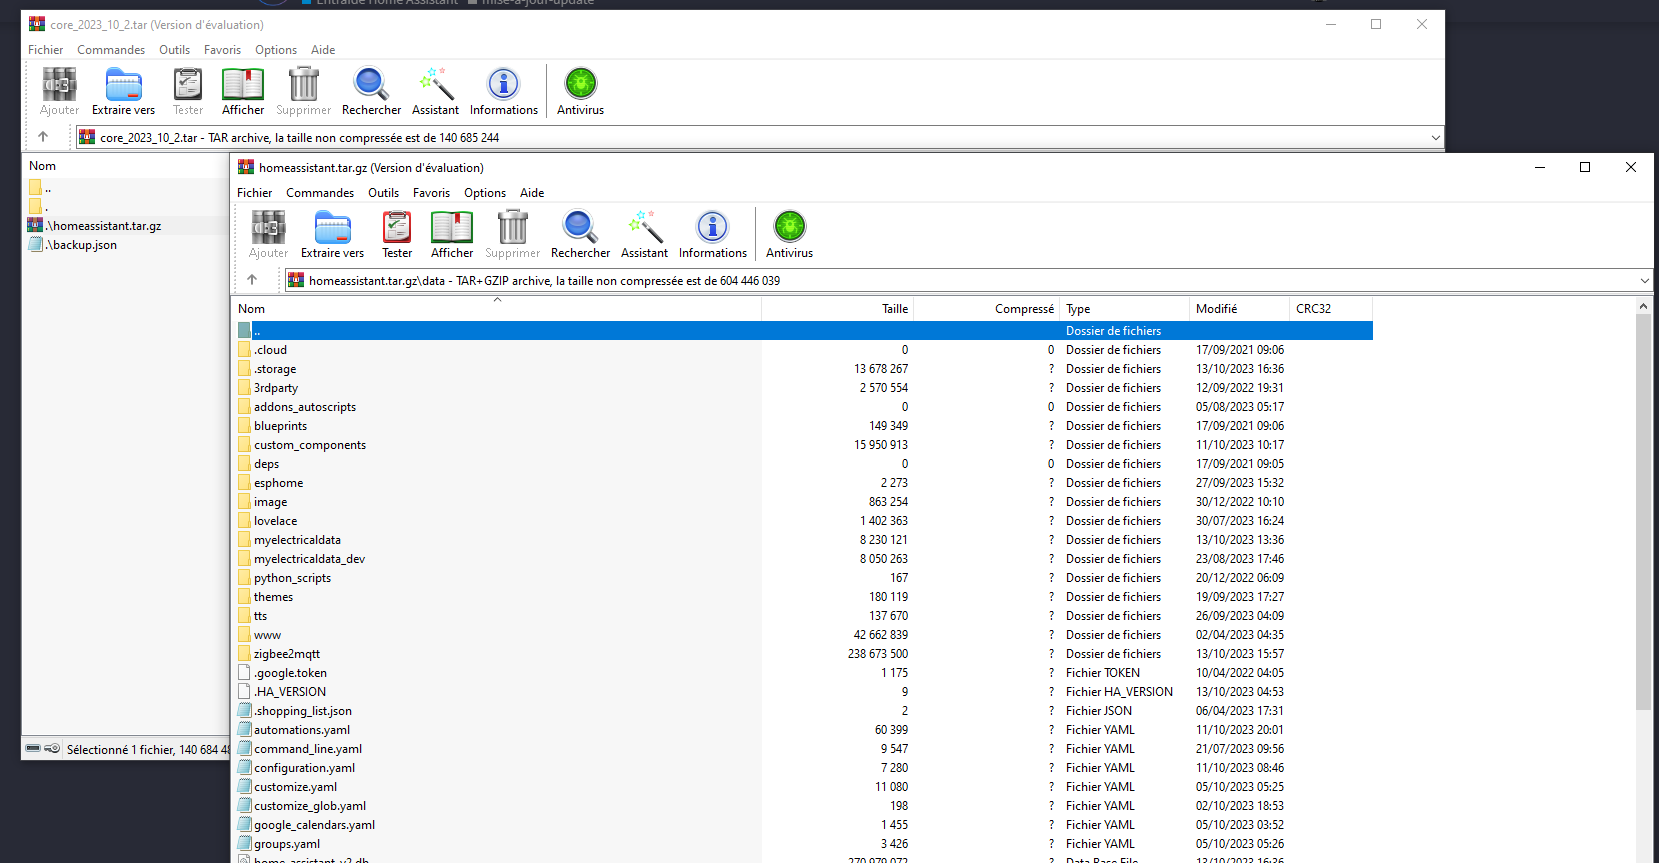Screen dimensions: 1659x863
Task: Open Options menu in core_2023_10_2.tar window
Action: pos(276,50)
